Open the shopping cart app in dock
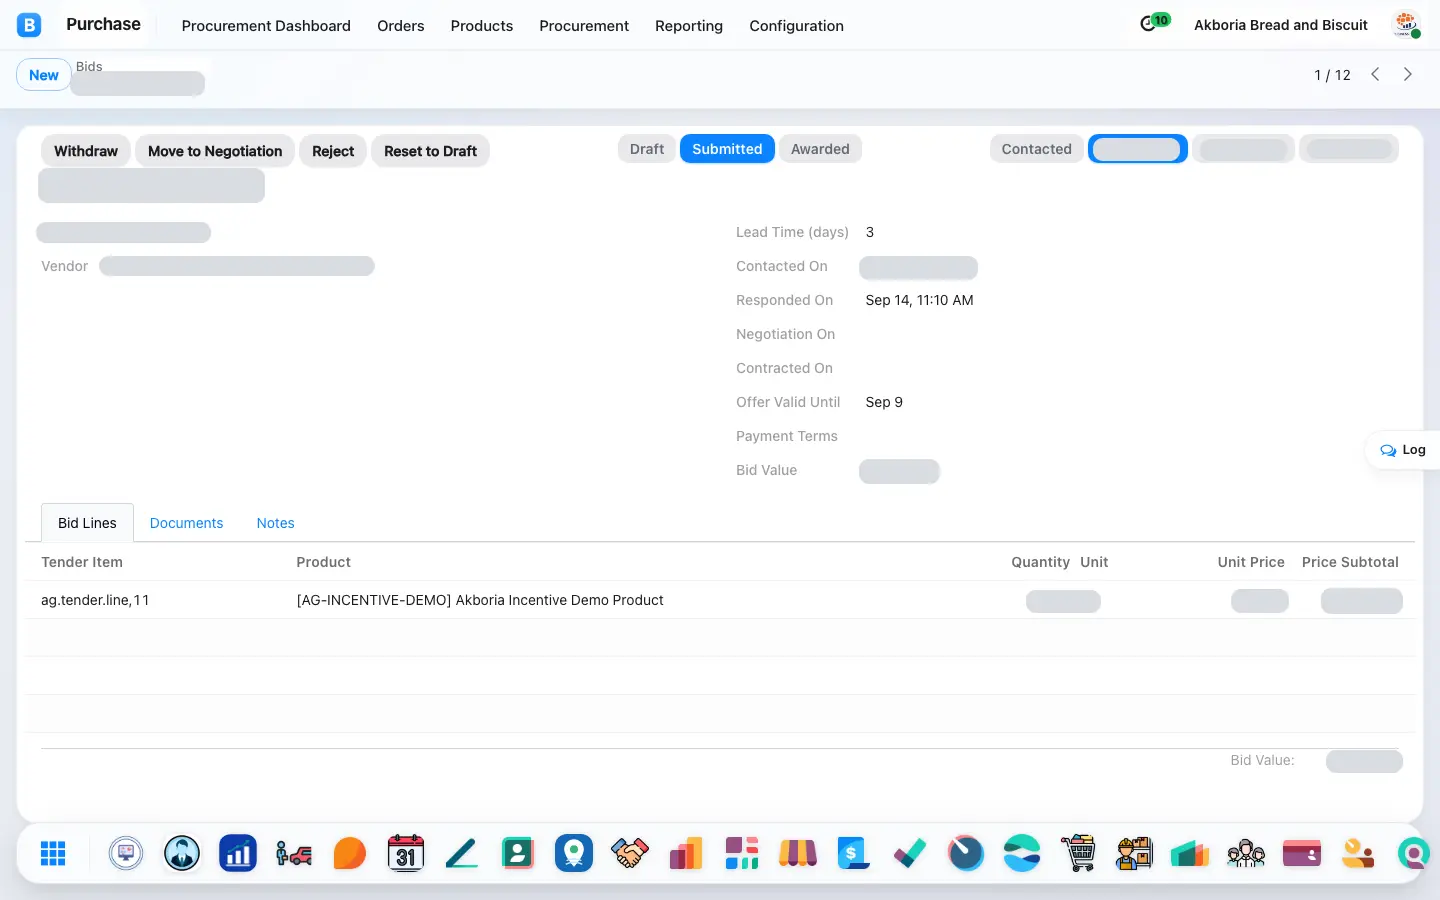Screen dimensions: 1440x900 tap(1078, 853)
